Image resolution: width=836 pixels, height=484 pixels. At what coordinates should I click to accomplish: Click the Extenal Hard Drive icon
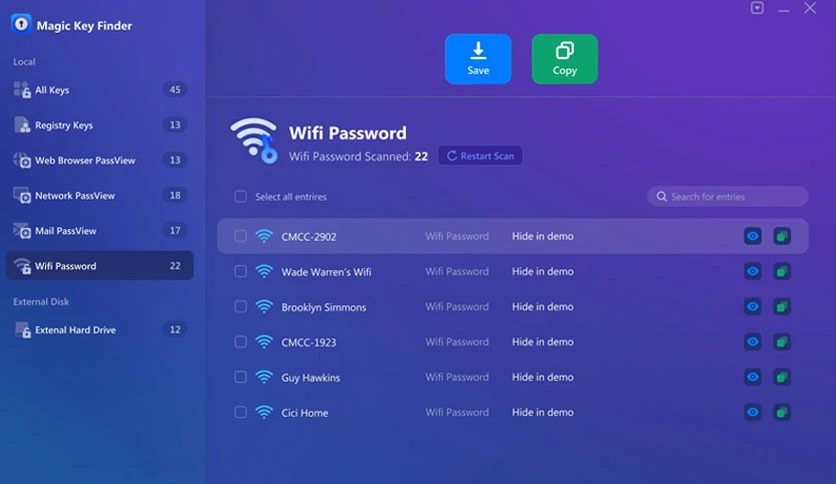pos(22,330)
